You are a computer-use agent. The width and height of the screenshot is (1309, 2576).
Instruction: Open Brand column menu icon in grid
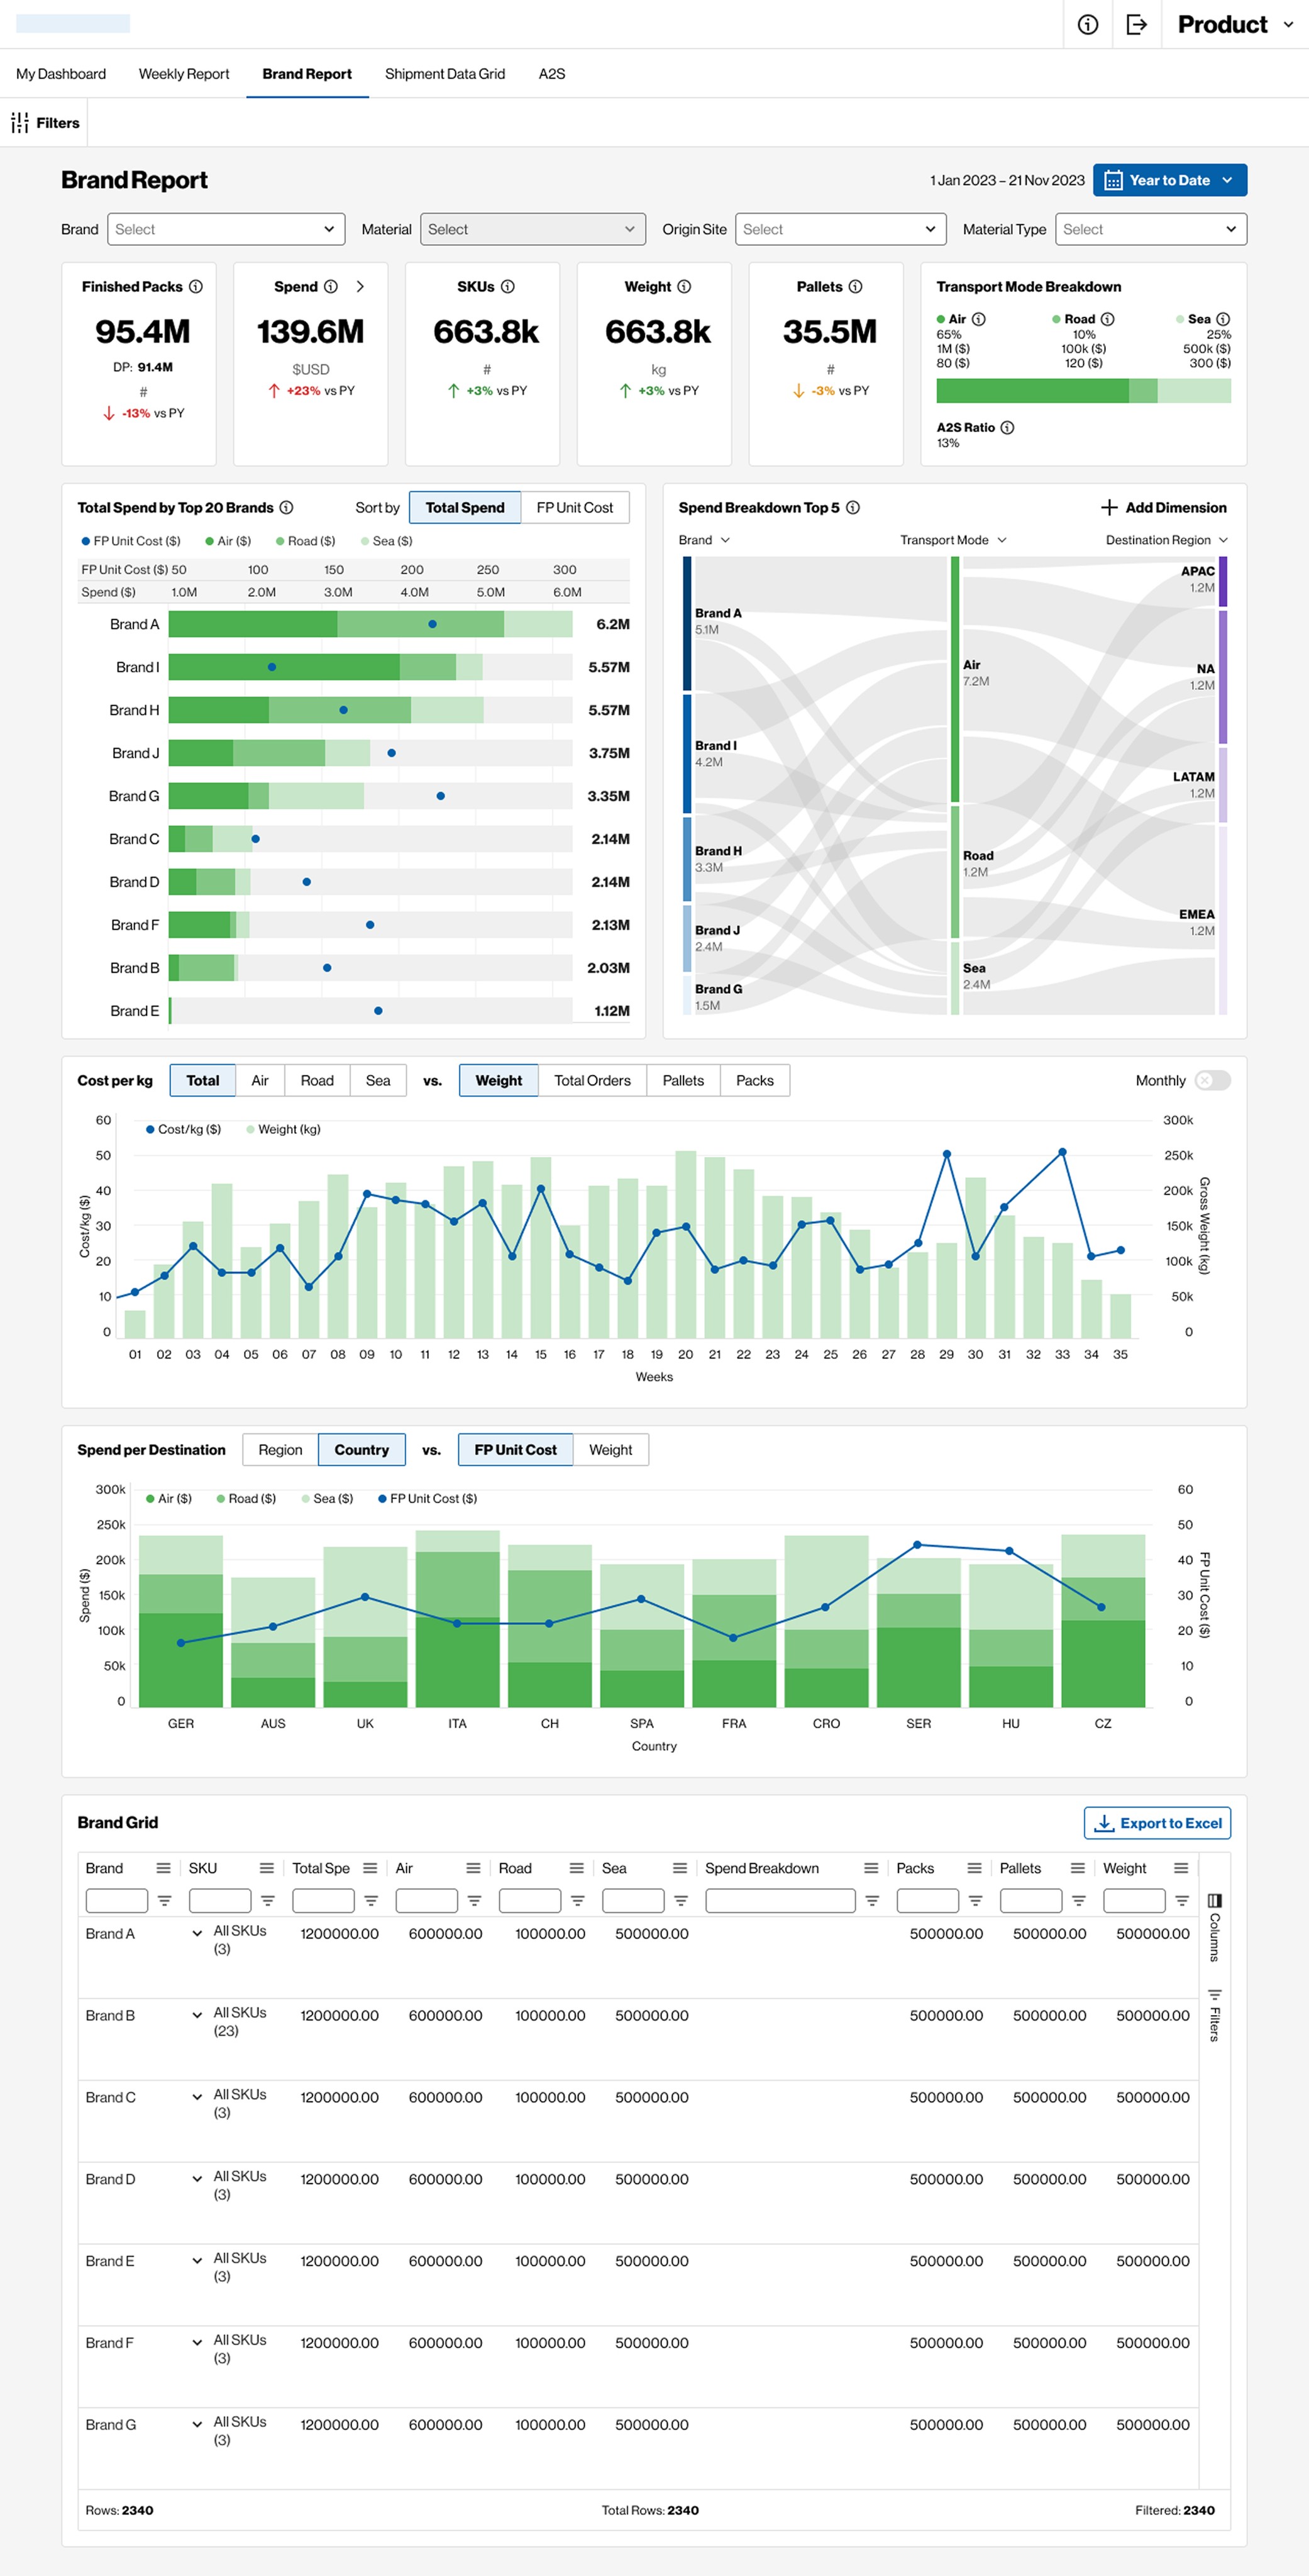click(163, 1868)
